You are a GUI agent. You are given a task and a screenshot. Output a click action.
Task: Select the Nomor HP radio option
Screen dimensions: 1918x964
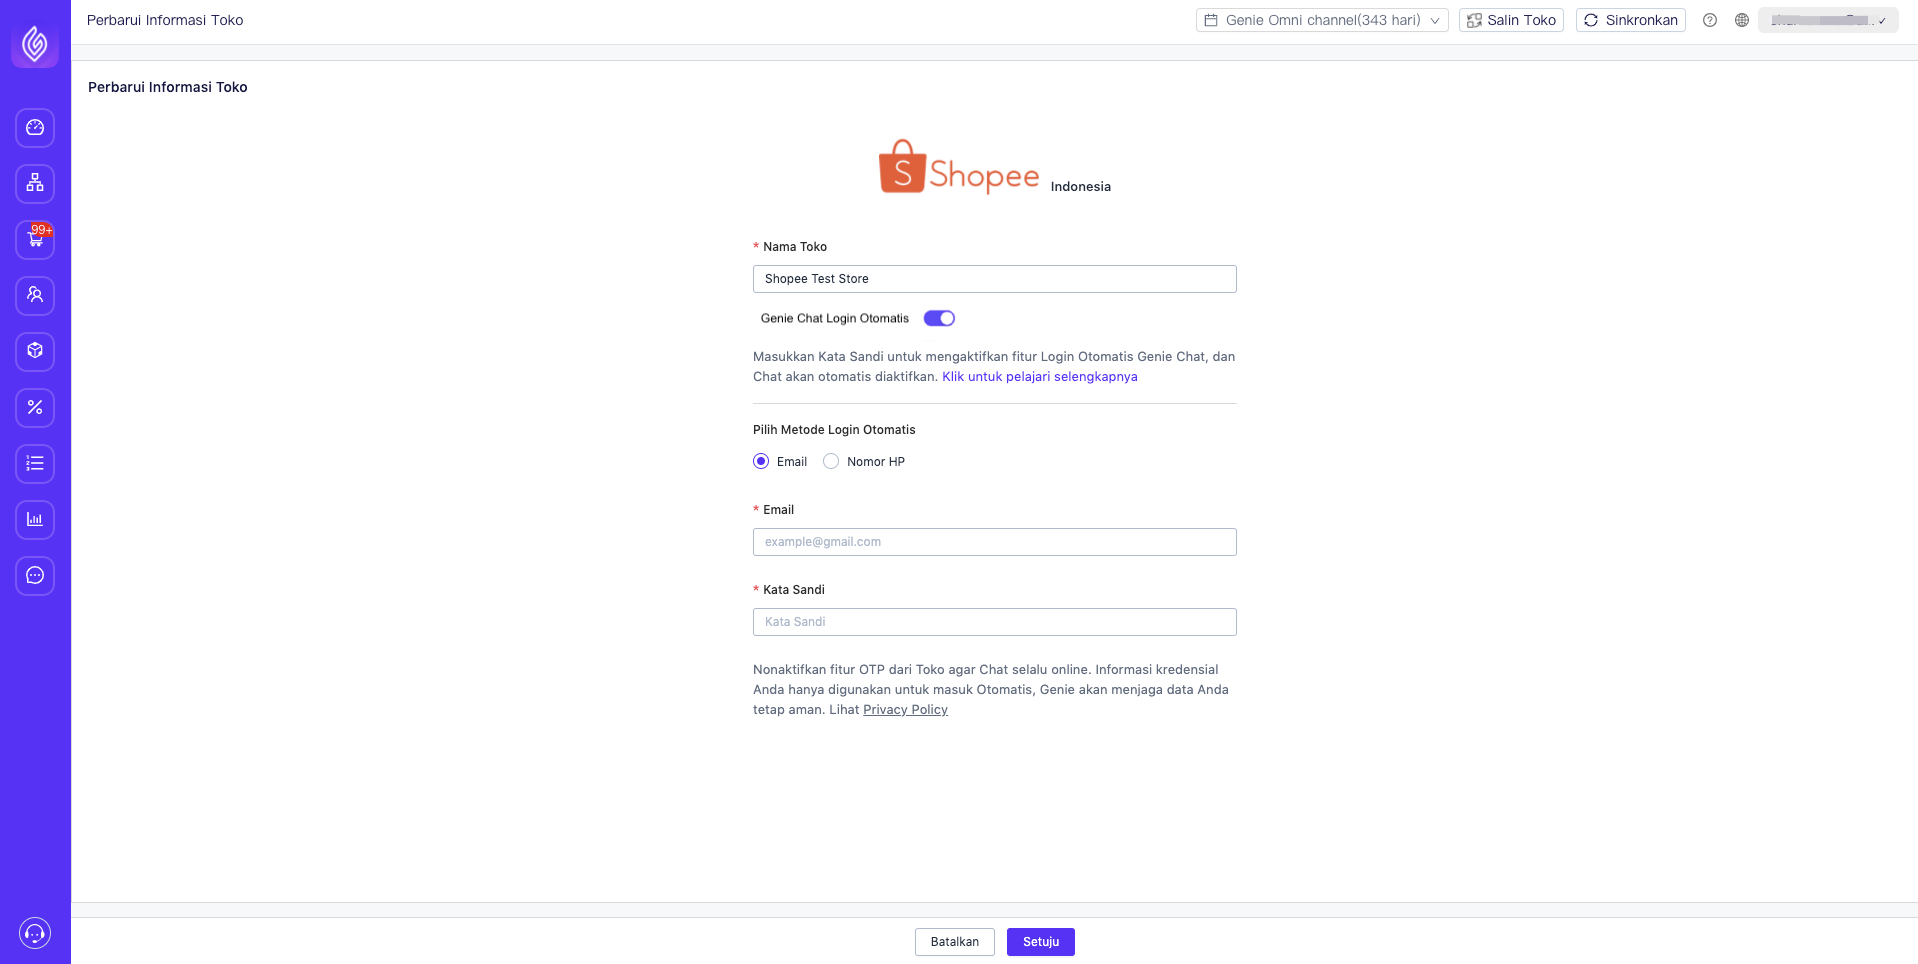click(x=831, y=461)
